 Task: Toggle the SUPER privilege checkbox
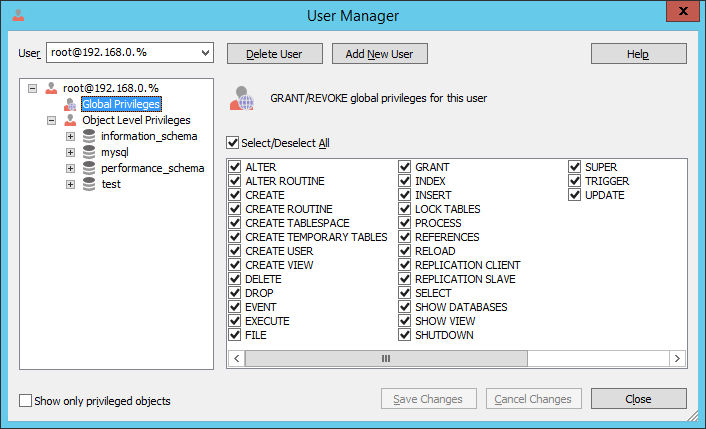pos(574,167)
